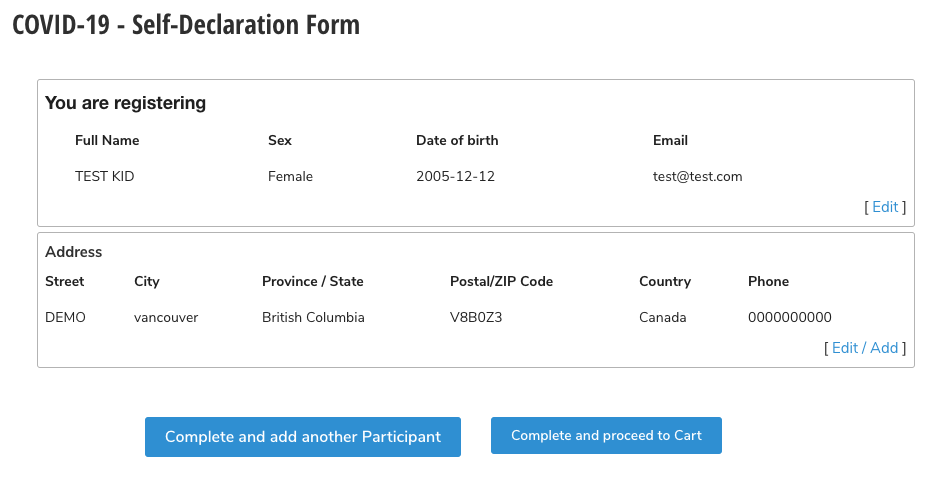Select the Female sex value
The width and height of the screenshot is (952, 500).
click(x=290, y=177)
